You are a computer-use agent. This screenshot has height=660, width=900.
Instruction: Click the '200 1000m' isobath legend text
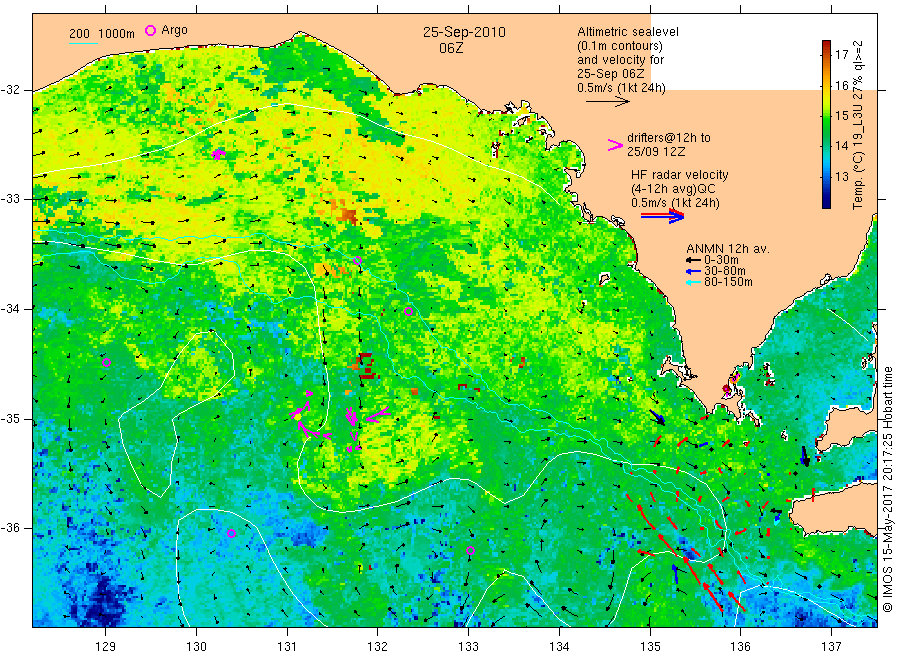pos(102,34)
